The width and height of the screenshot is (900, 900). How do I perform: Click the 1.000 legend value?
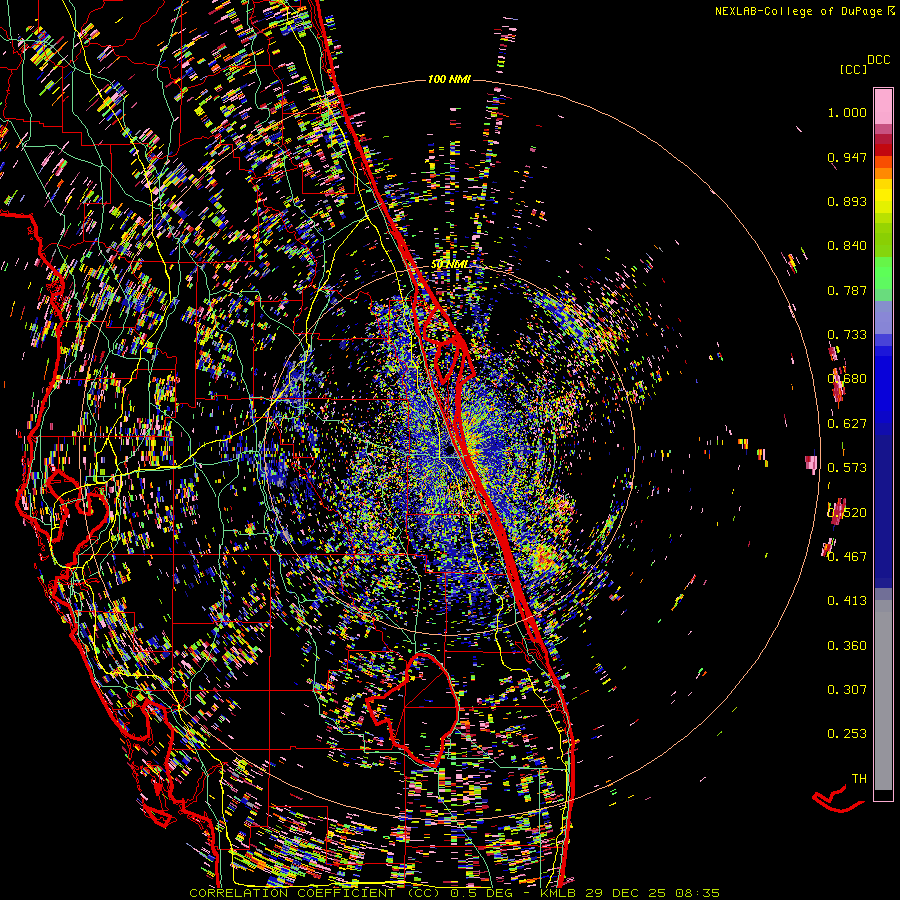847,112
